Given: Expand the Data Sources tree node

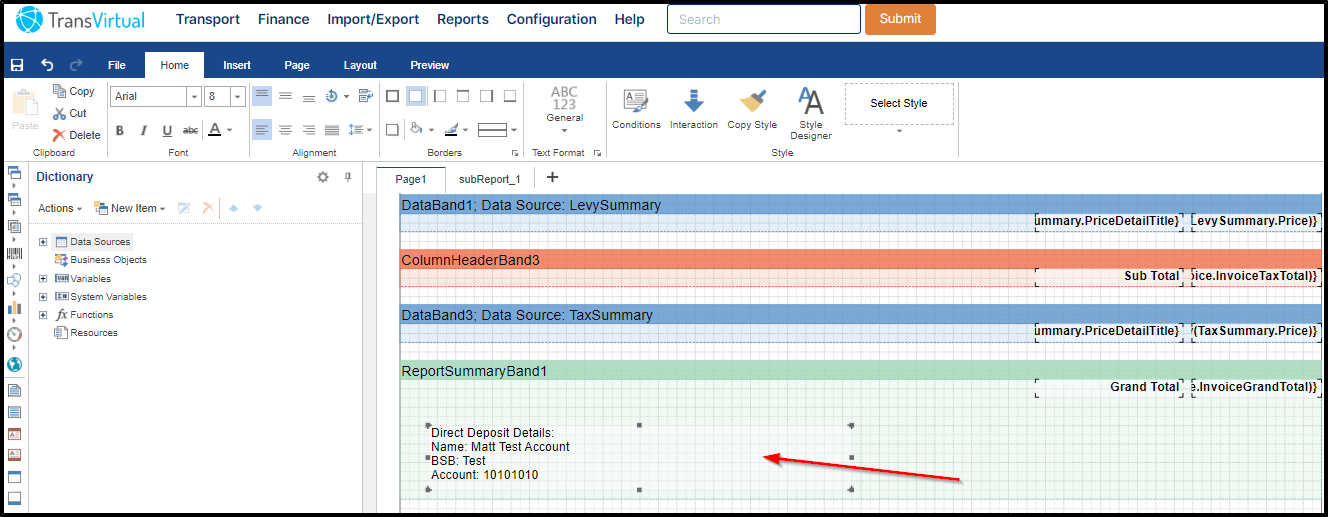Looking at the screenshot, I should click(43, 242).
